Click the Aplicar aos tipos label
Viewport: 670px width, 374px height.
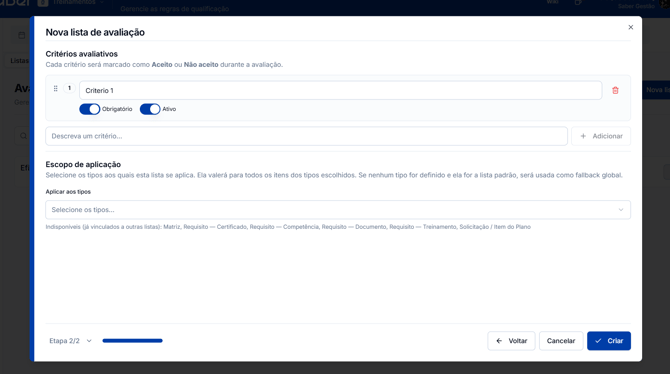[68, 192]
